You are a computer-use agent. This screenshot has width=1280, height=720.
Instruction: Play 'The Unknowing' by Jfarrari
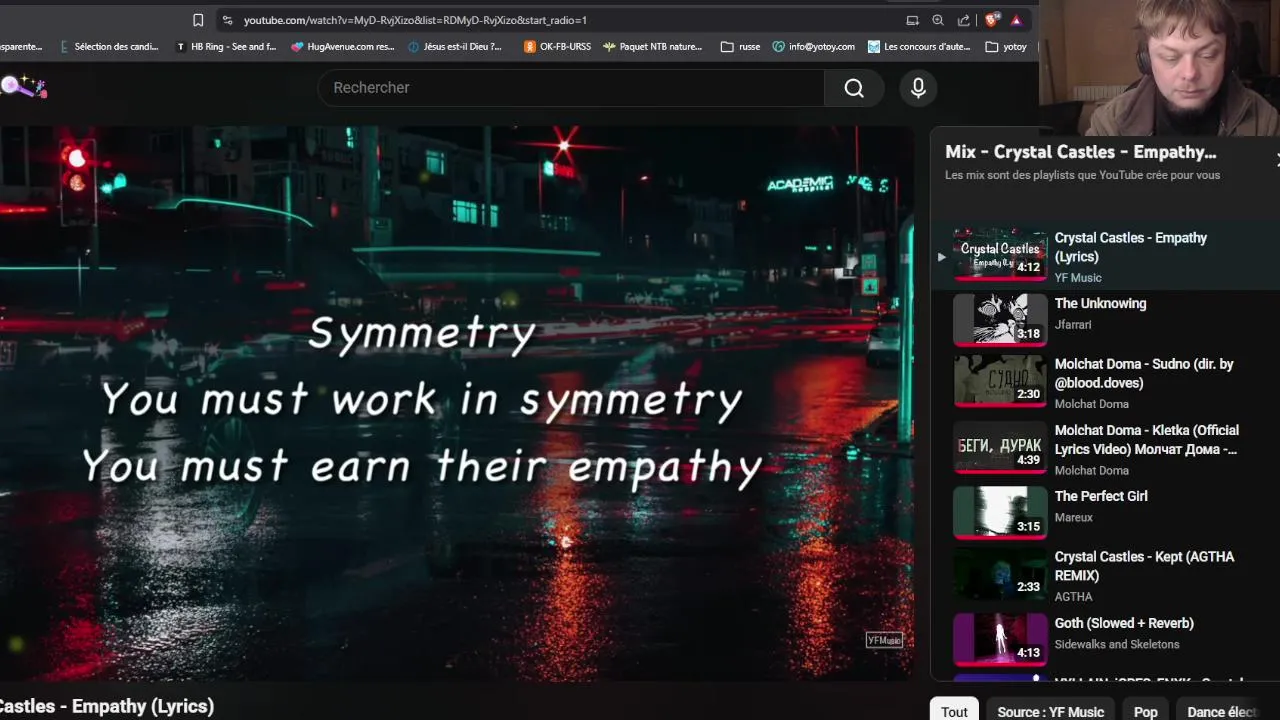coord(1100,303)
